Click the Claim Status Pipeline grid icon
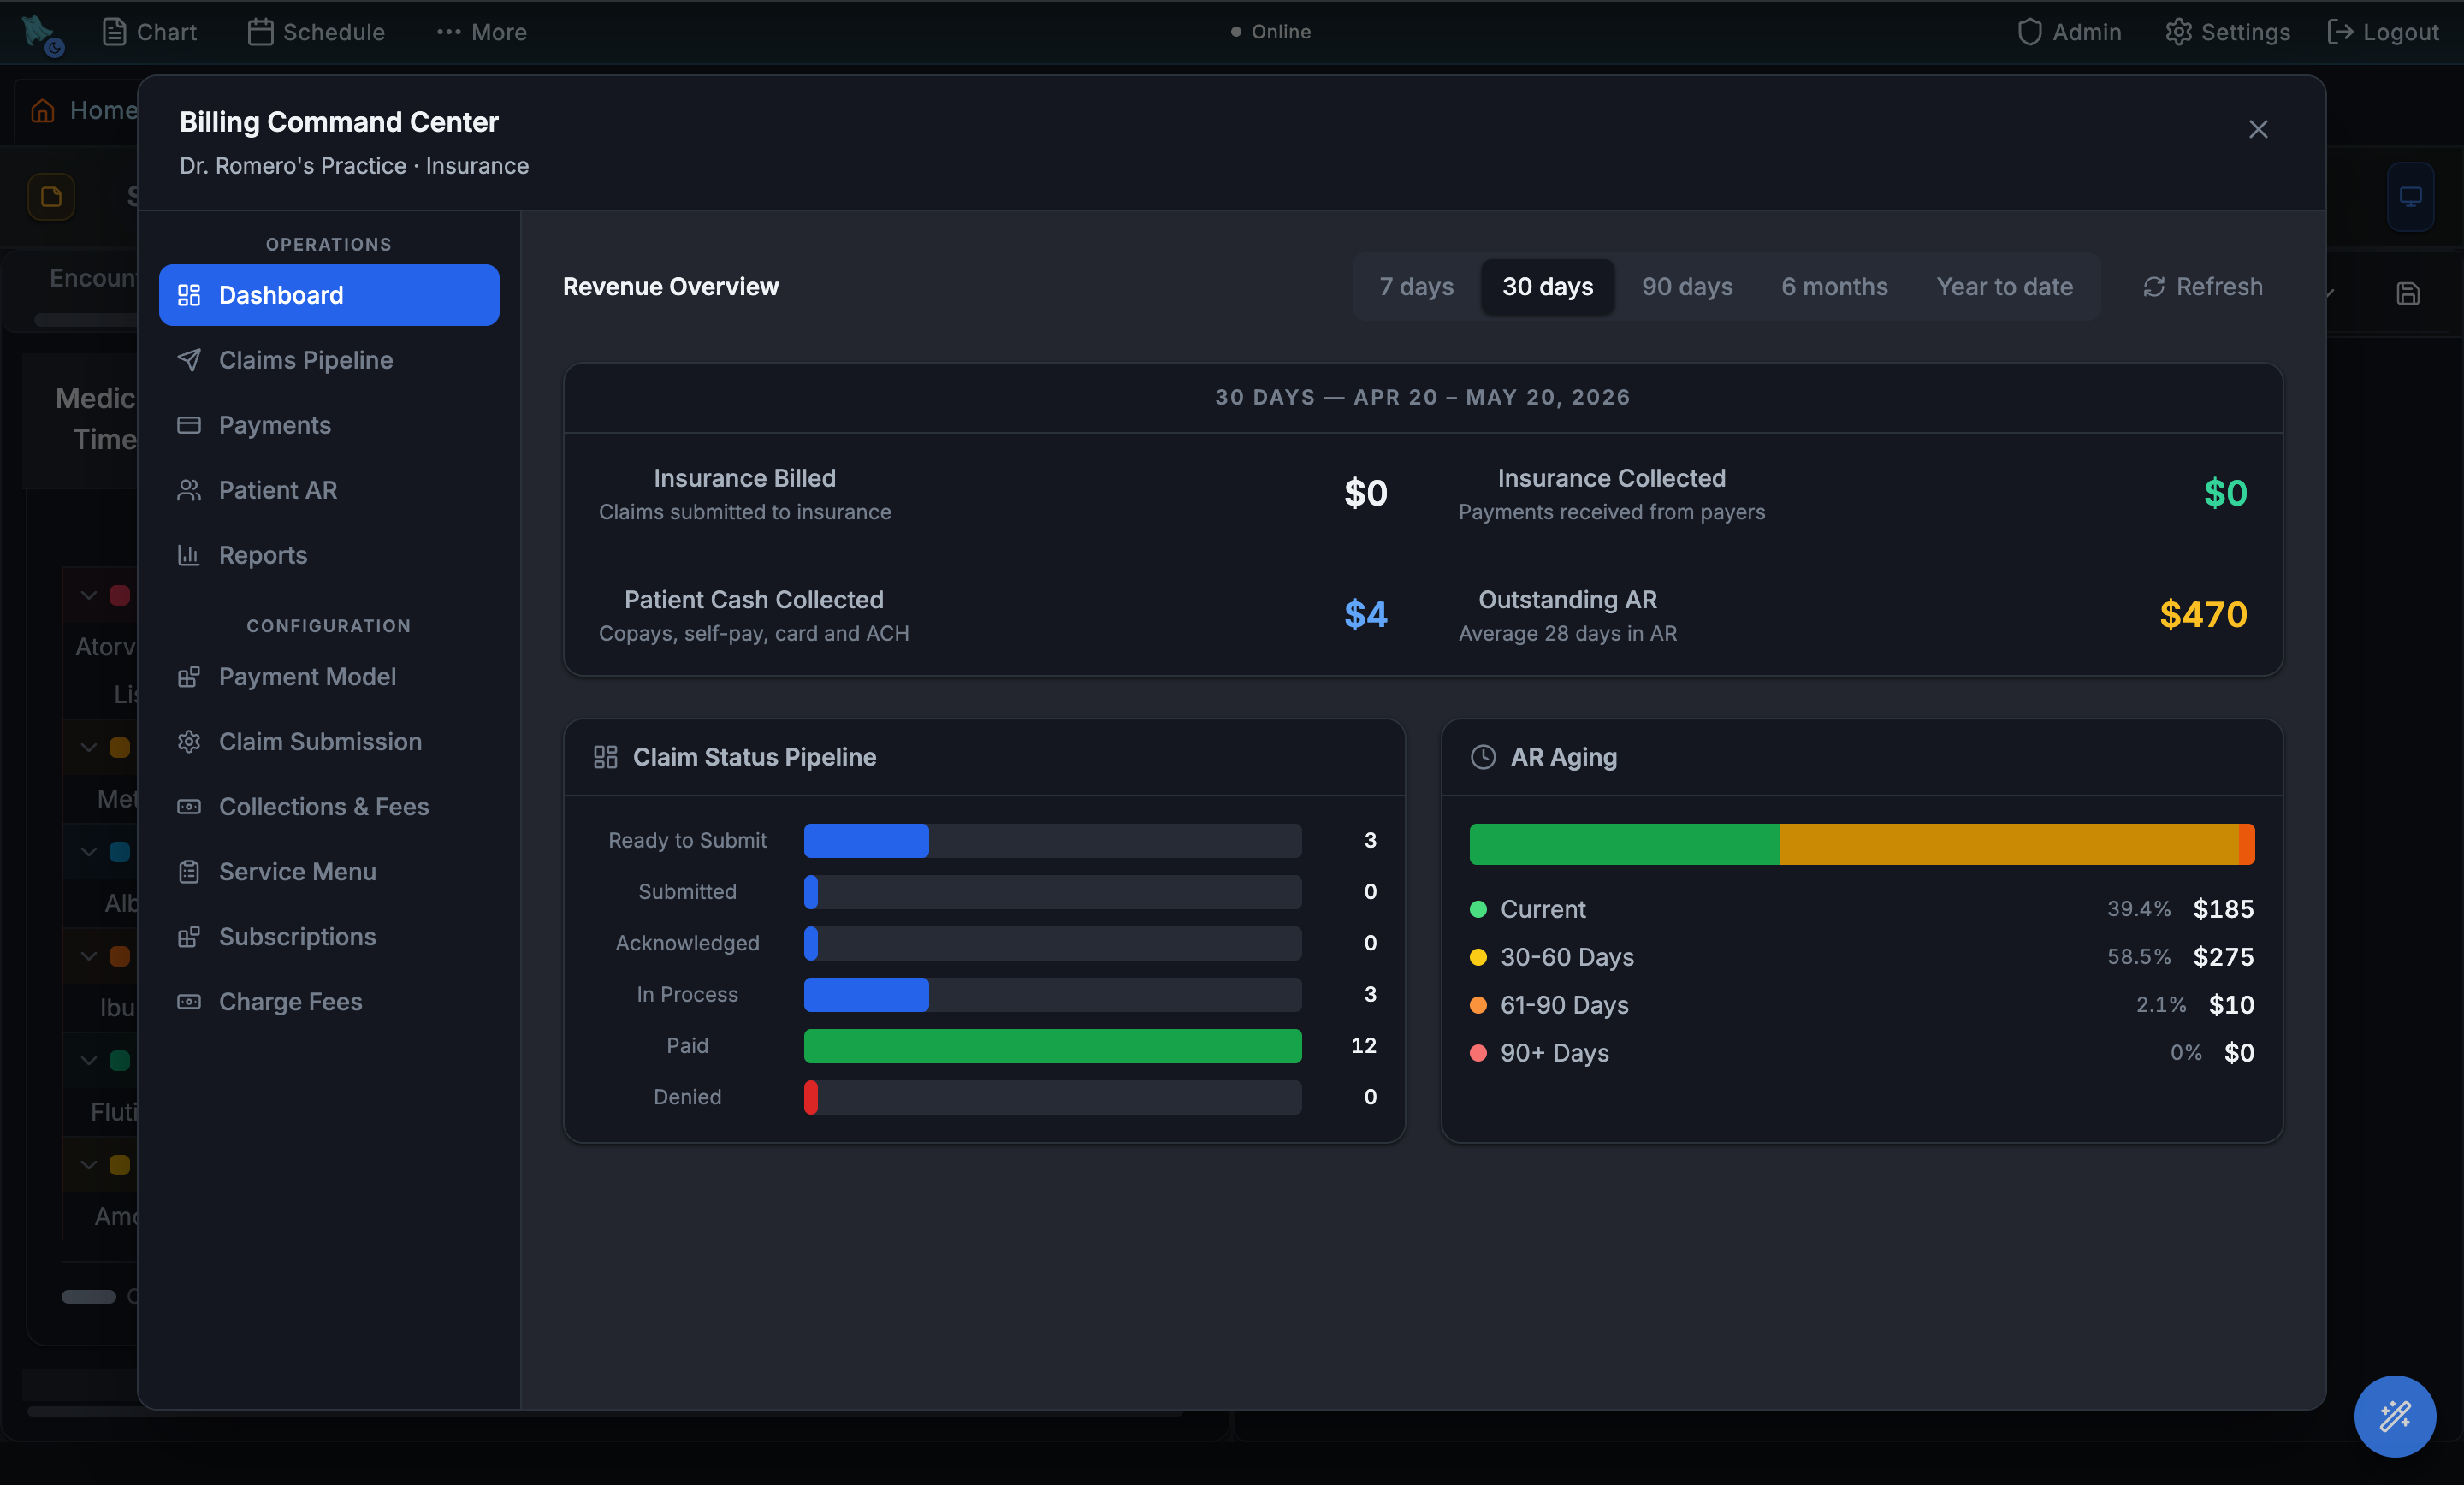This screenshot has height=1485, width=2464. (605, 757)
